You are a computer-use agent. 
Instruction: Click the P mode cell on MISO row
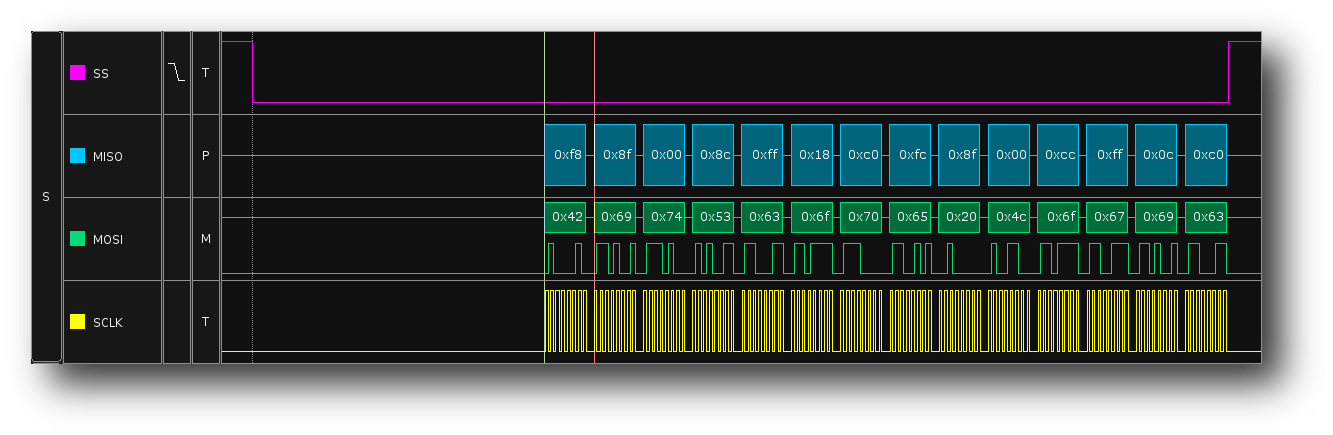pyautogui.click(x=205, y=156)
